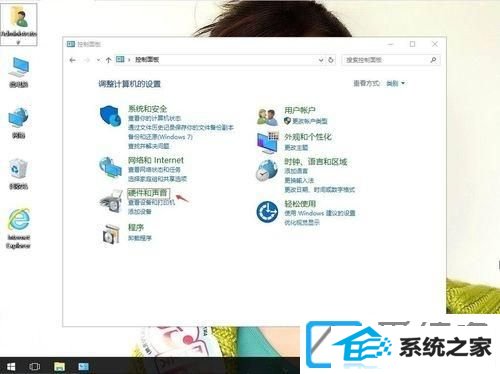Open System and Security shield icon
The image size is (500, 374).
[111, 115]
